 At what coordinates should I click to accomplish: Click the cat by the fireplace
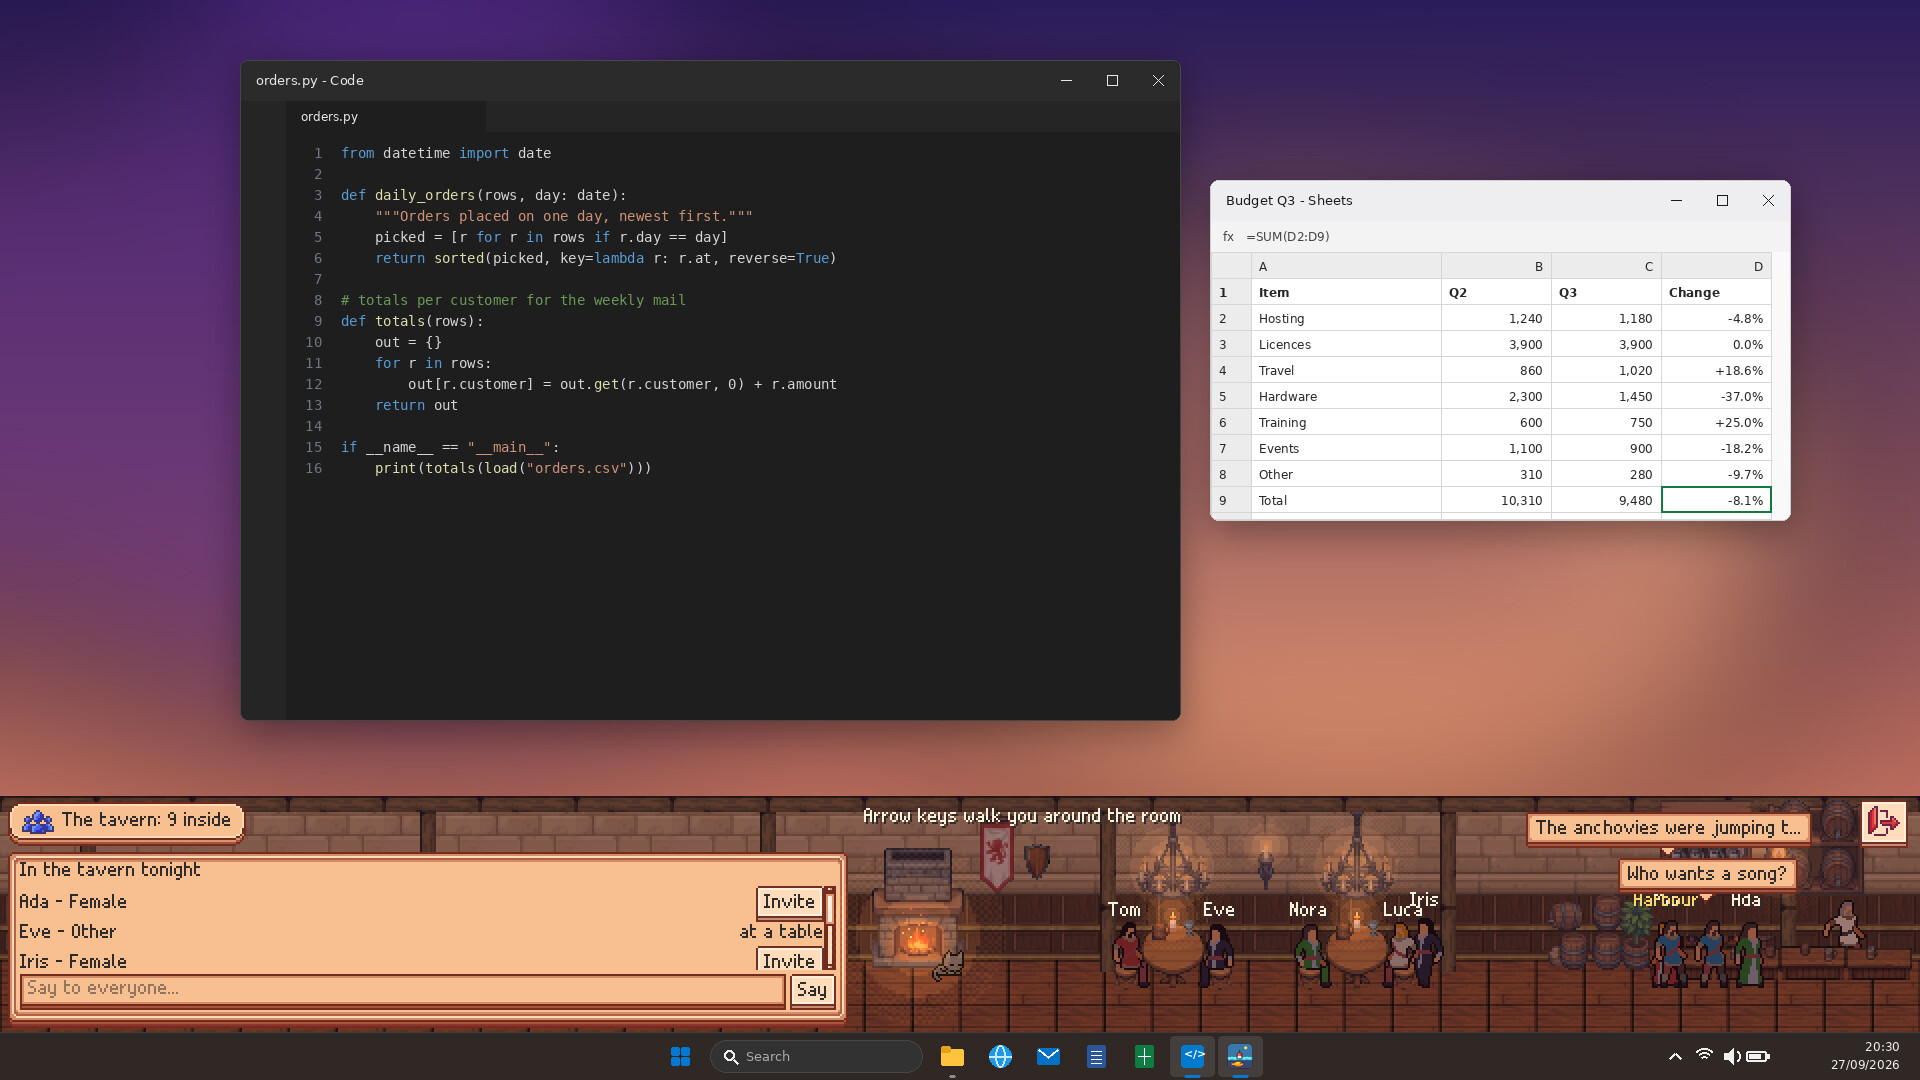click(948, 964)
